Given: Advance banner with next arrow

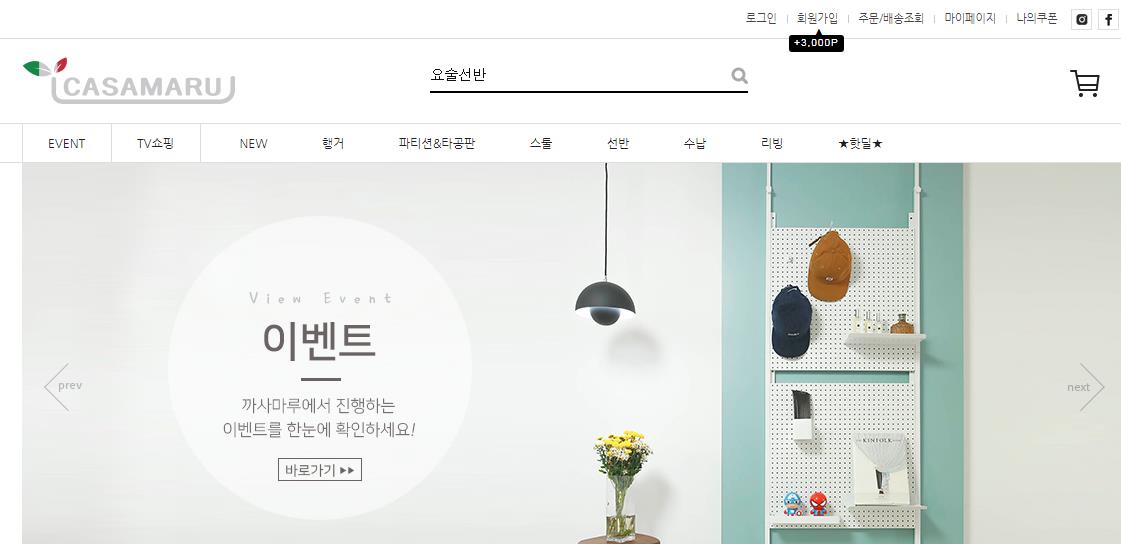Looking at the screenshot, I should (1085, 387).
